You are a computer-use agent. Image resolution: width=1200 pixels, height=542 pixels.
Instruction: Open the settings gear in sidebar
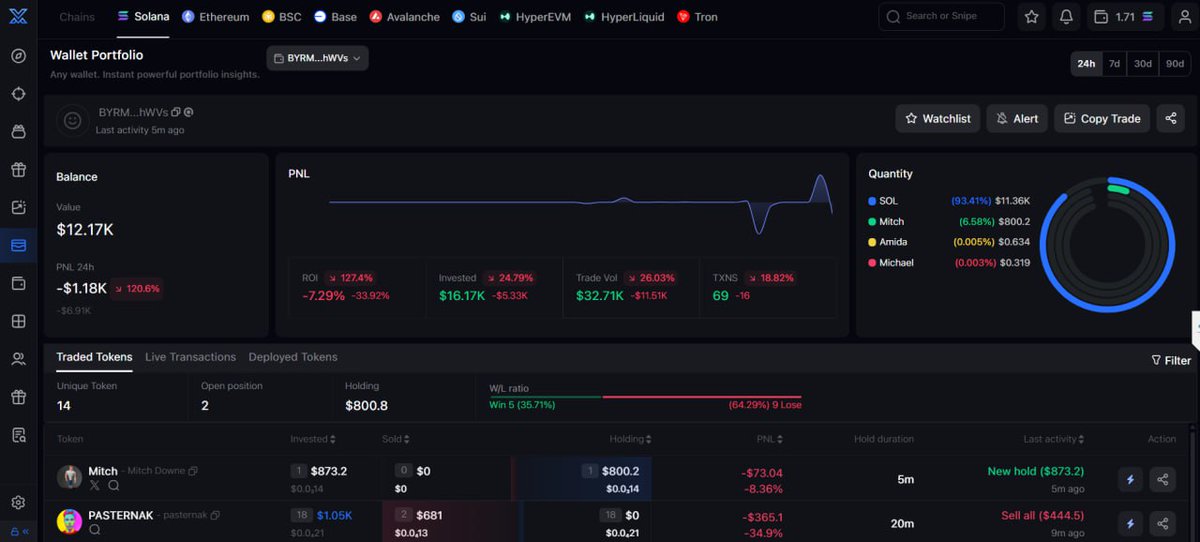(18, 502)
